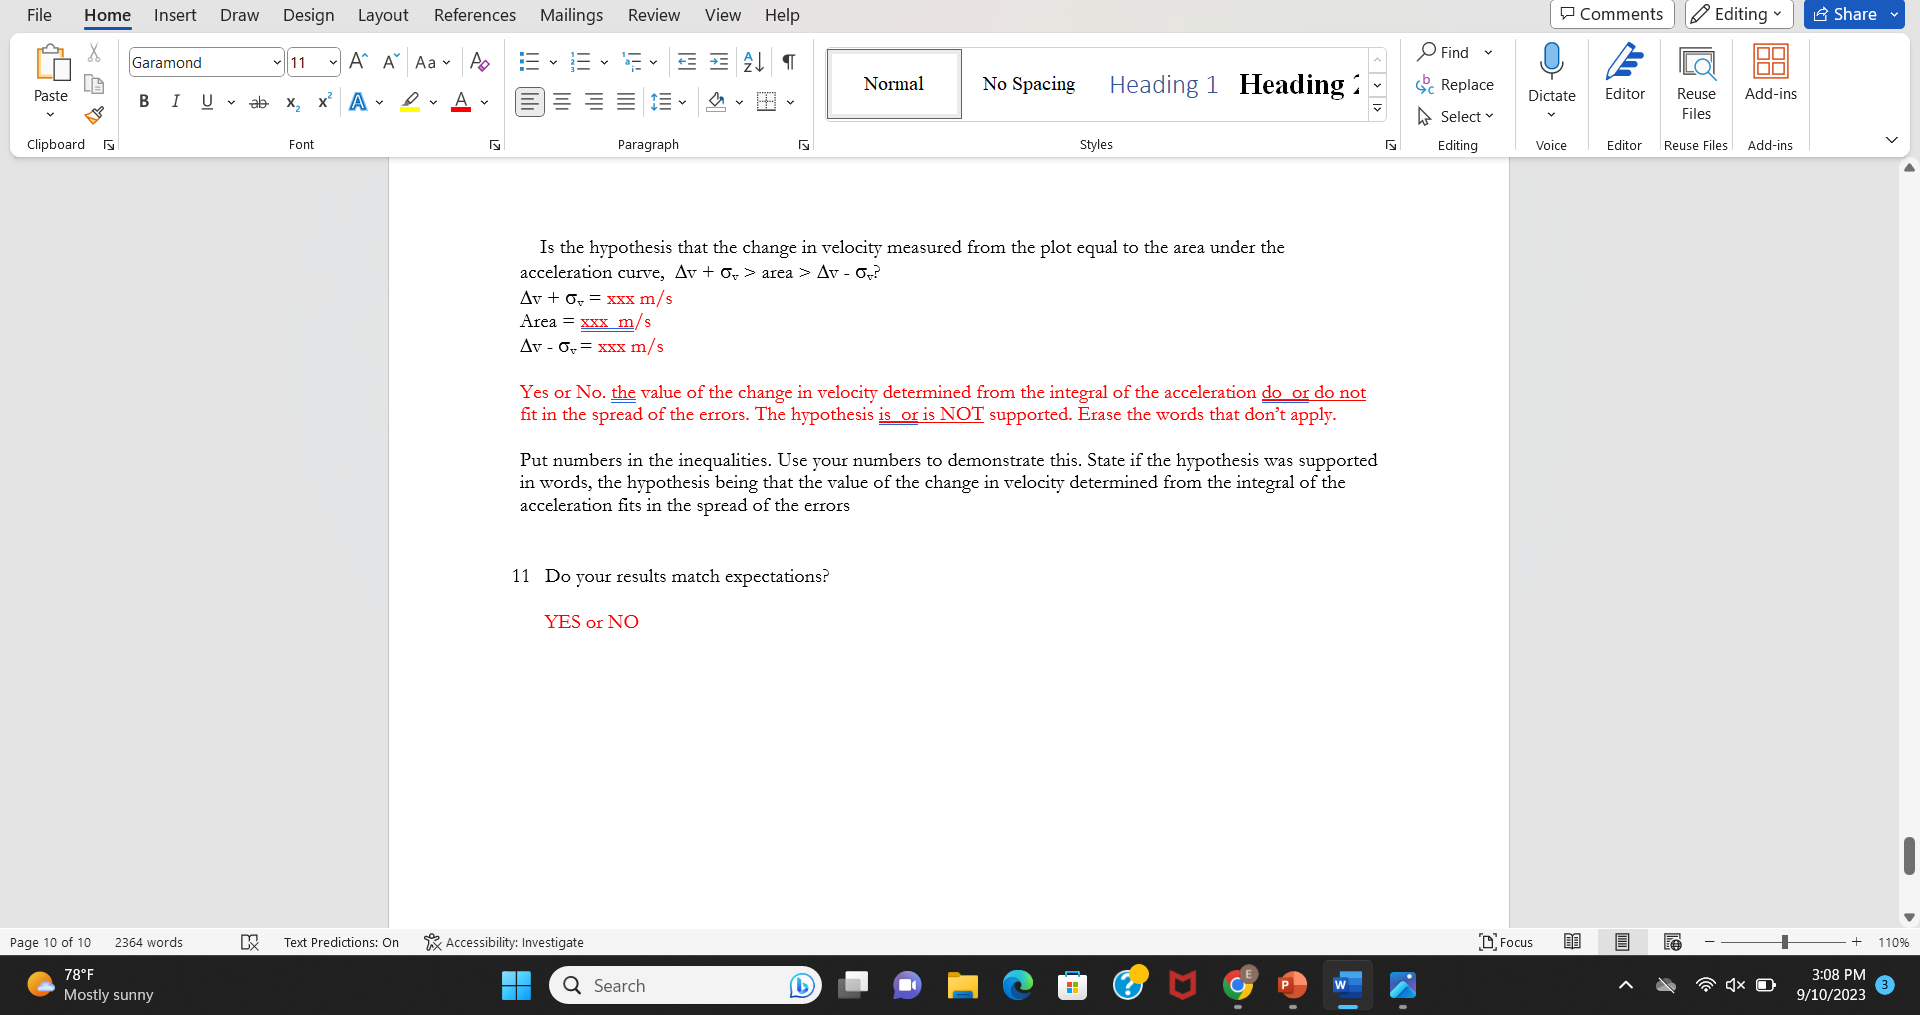Expand the Styles gallery more arrow
Screen dimensions: 1920x1015
click(x=1377, y=108)
